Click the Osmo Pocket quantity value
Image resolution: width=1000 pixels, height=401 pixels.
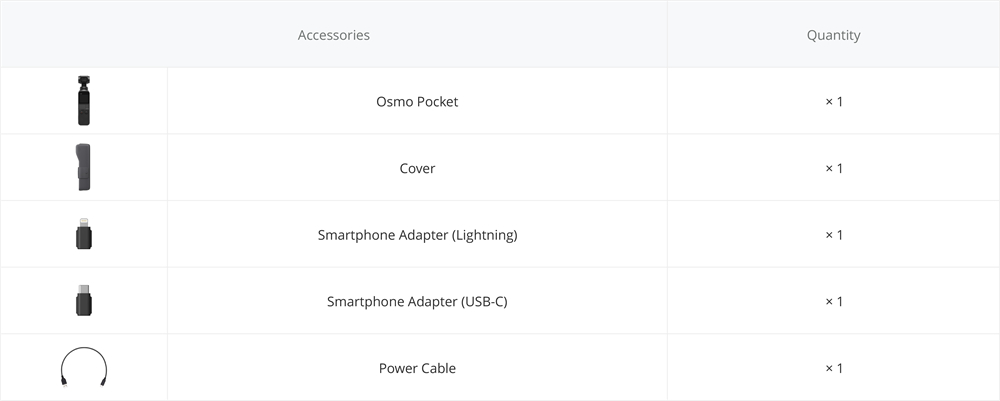834,102
